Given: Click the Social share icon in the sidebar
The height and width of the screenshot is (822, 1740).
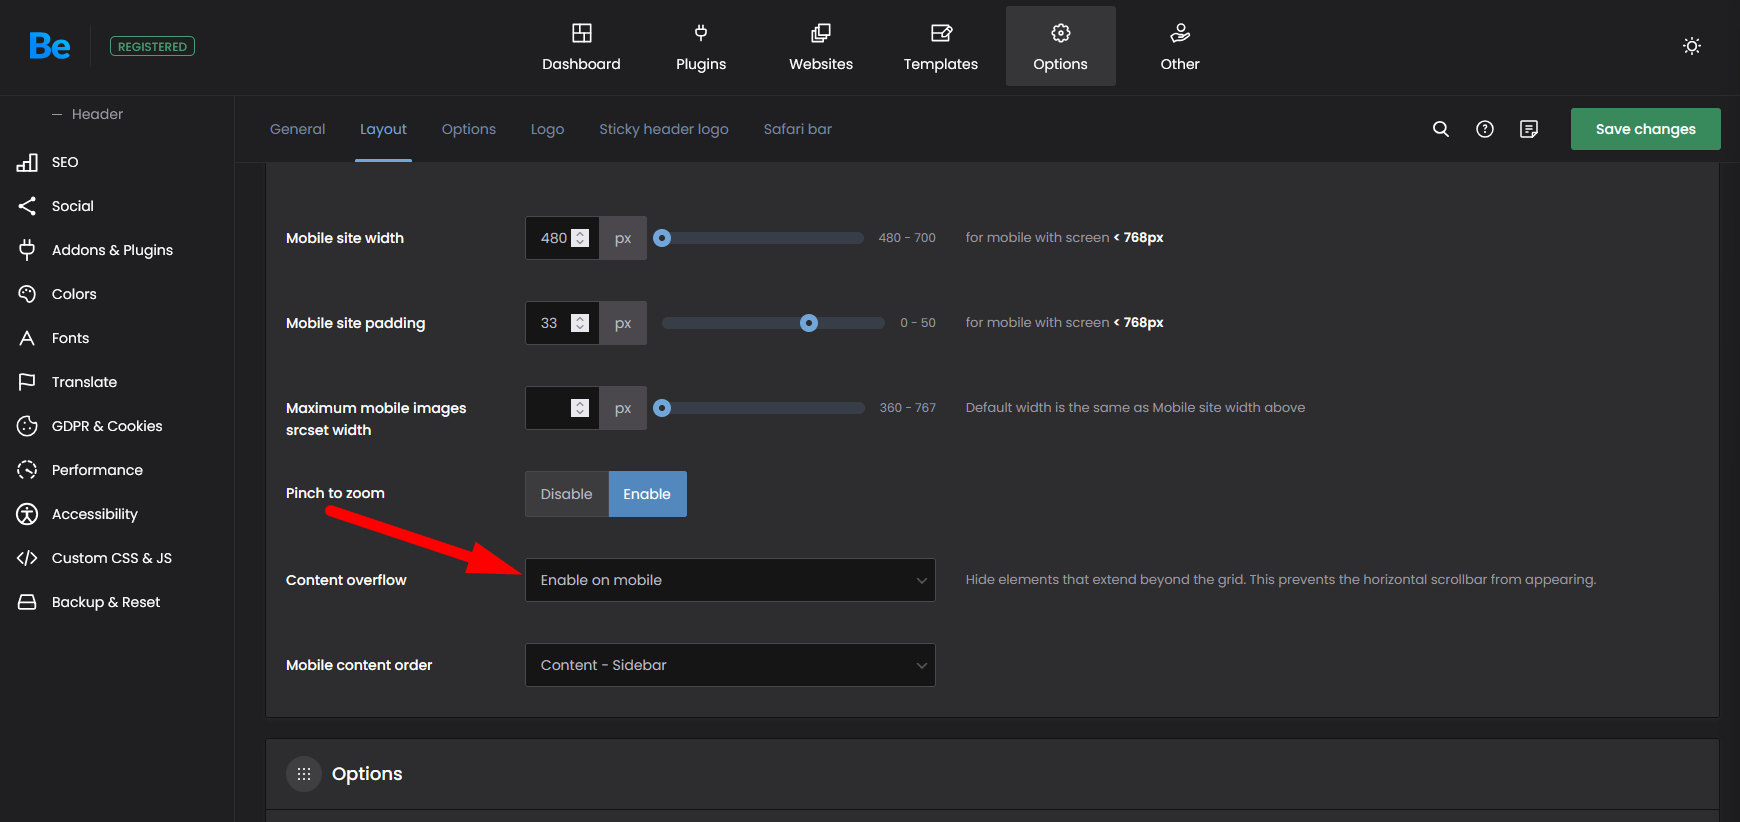Looking at the screenshot, I should tap(27, 206).
